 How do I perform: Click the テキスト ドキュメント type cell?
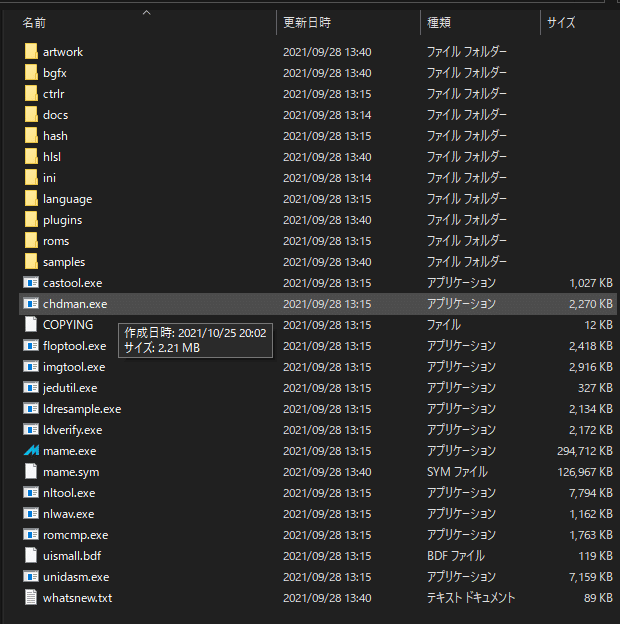(x=471, y=598)
